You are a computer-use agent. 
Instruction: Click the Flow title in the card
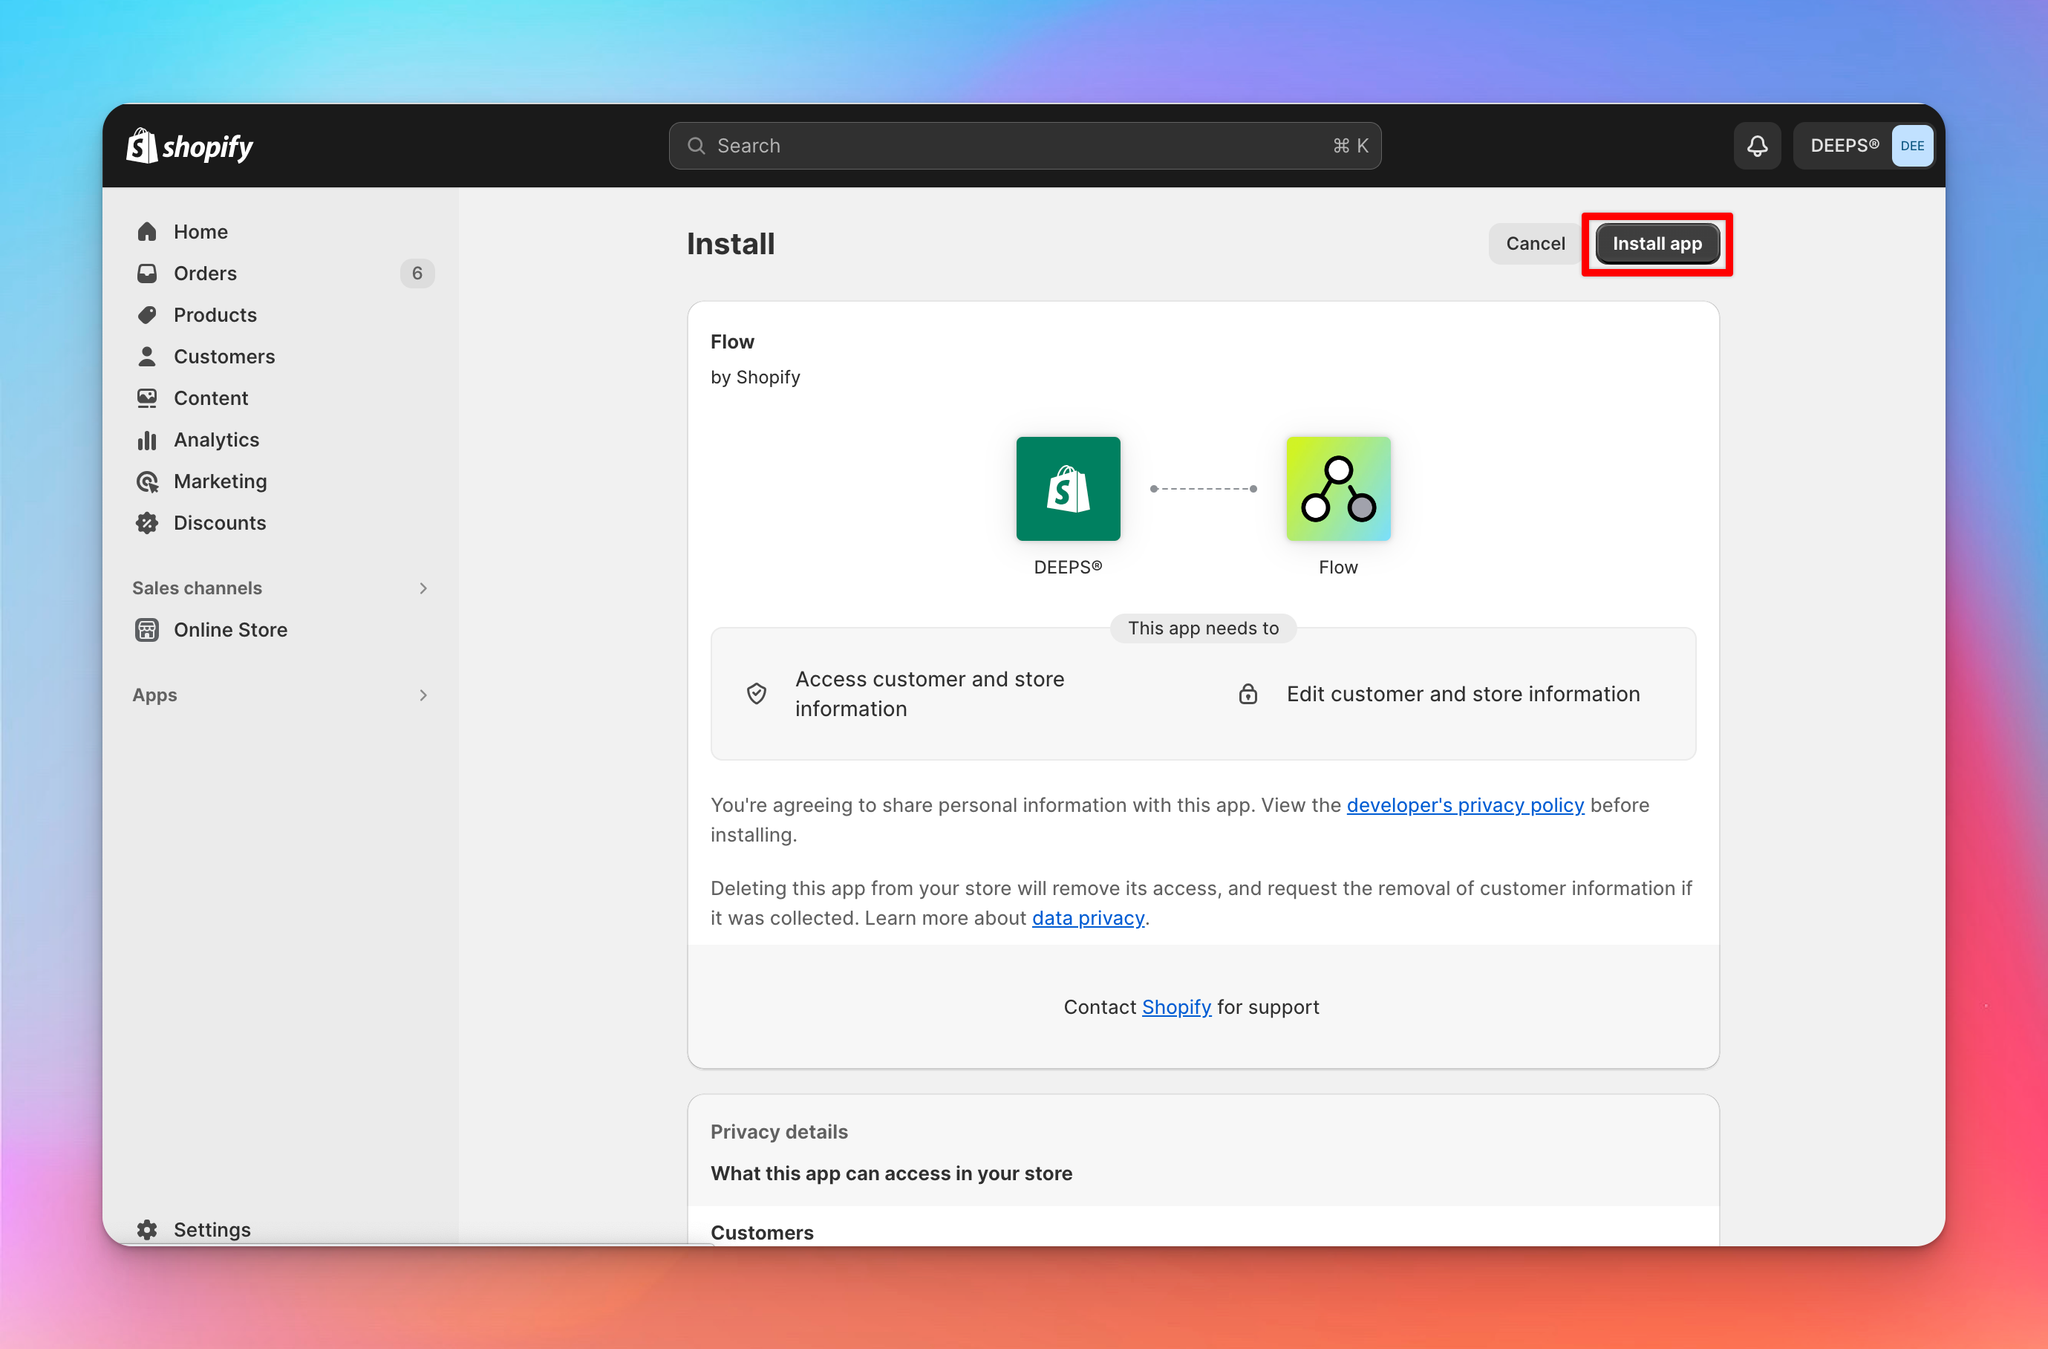tap(732, 342)
